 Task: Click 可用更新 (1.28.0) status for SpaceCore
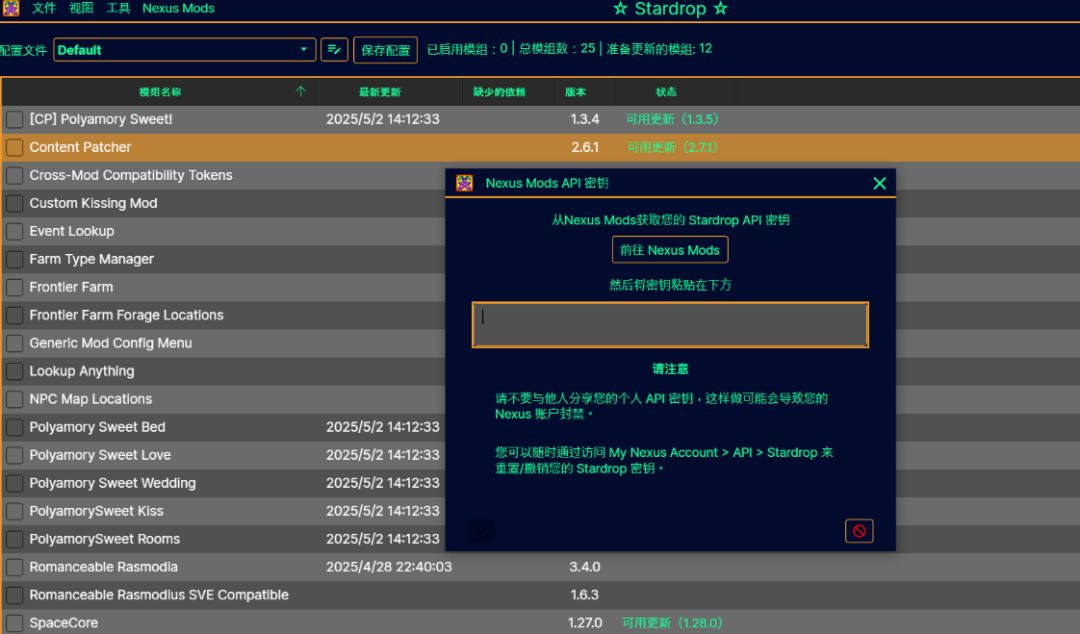(x=672, y=623)
